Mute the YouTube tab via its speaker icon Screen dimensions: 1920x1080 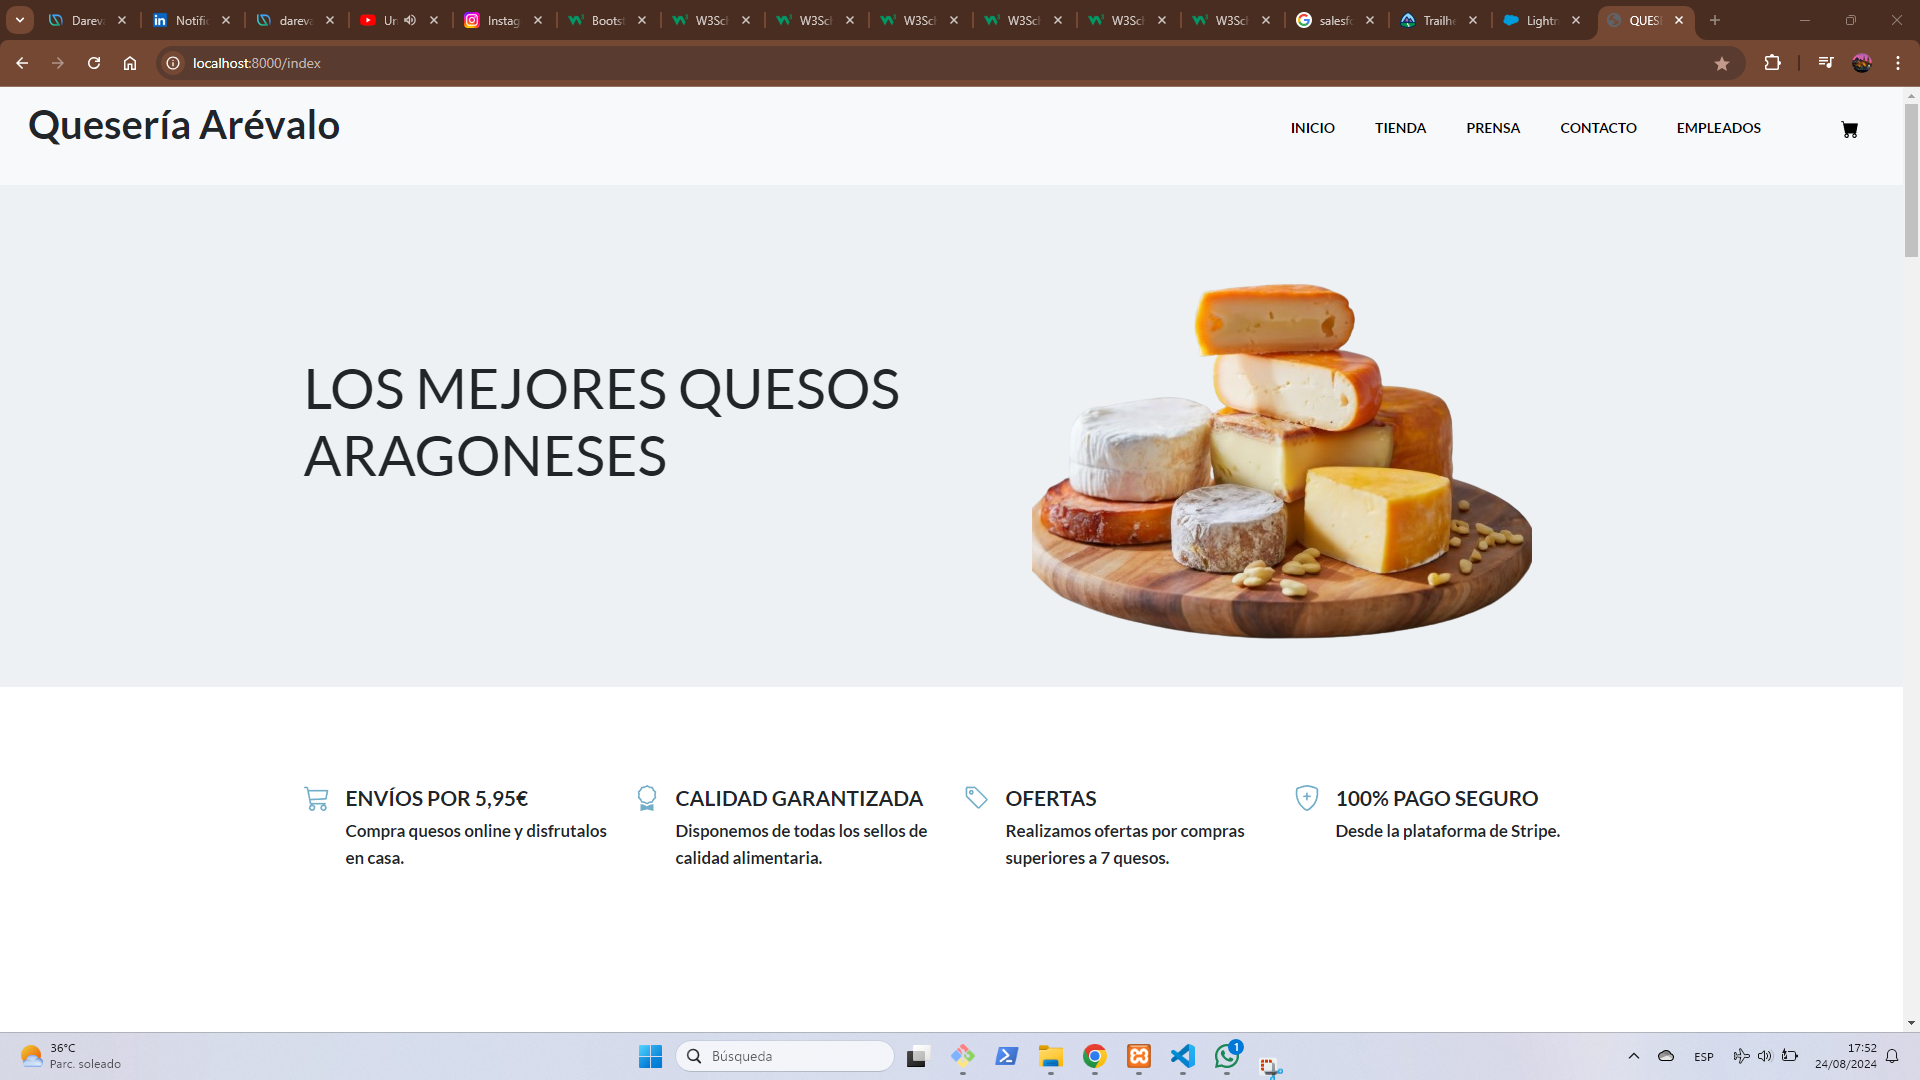[408, 20]
